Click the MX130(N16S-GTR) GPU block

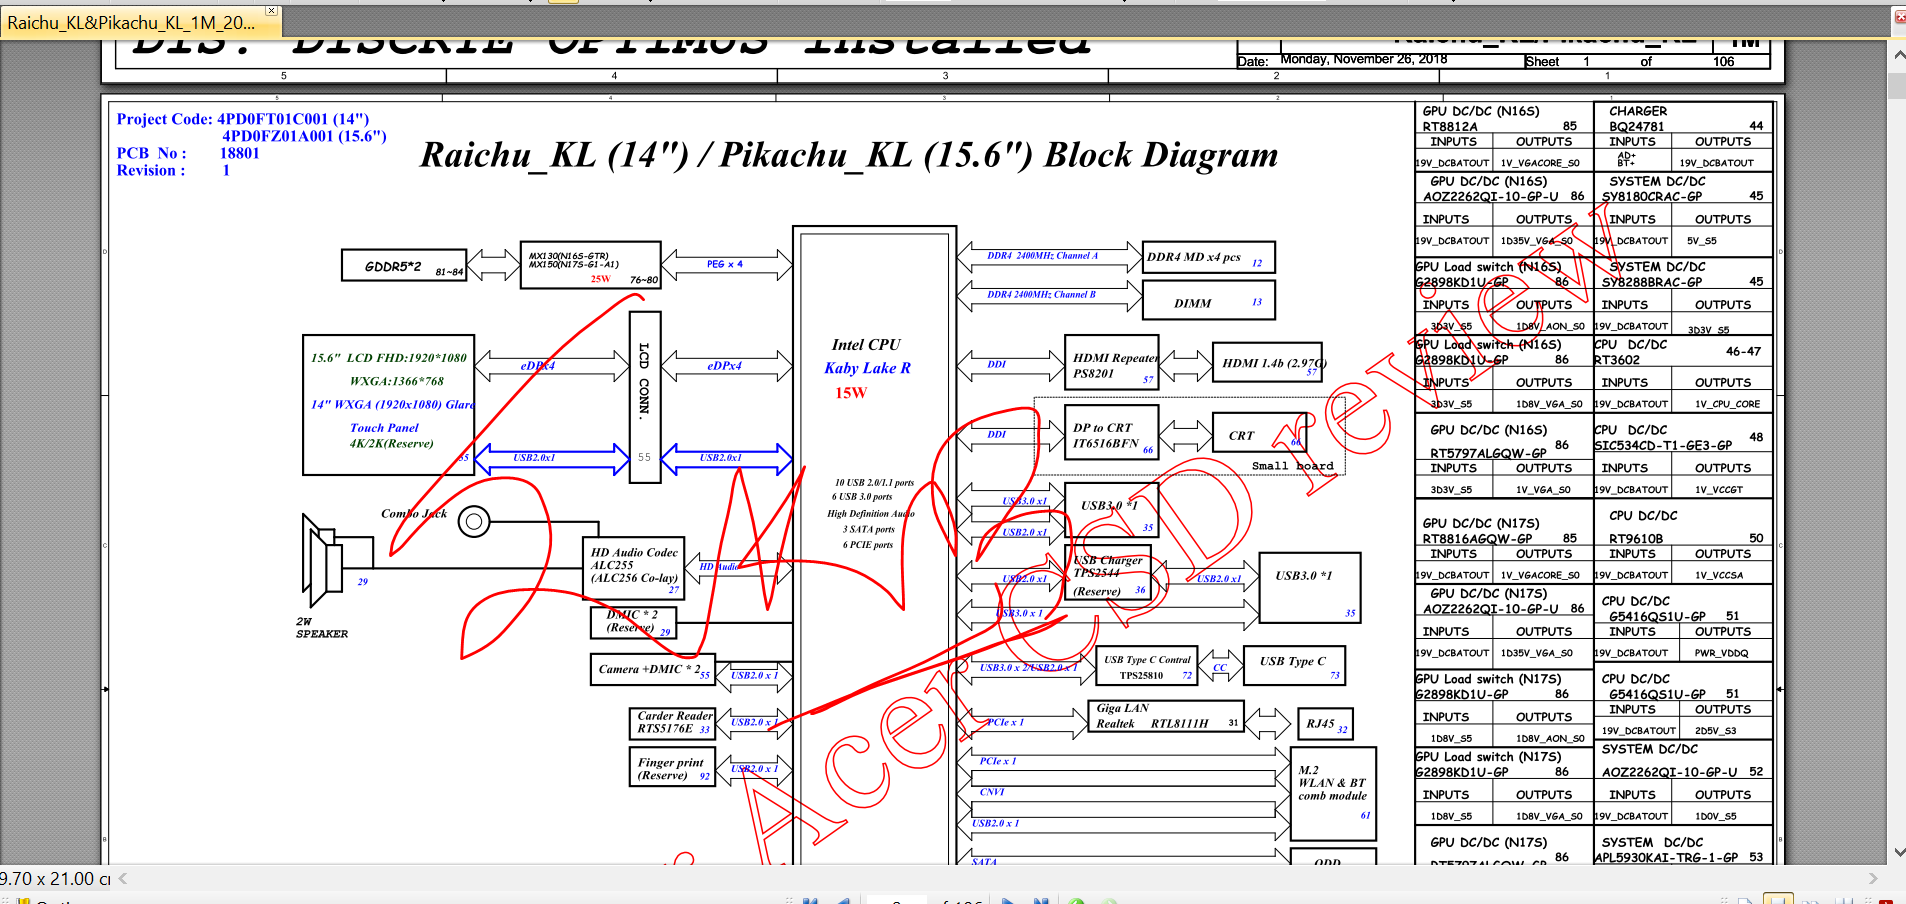click(591, 265)
